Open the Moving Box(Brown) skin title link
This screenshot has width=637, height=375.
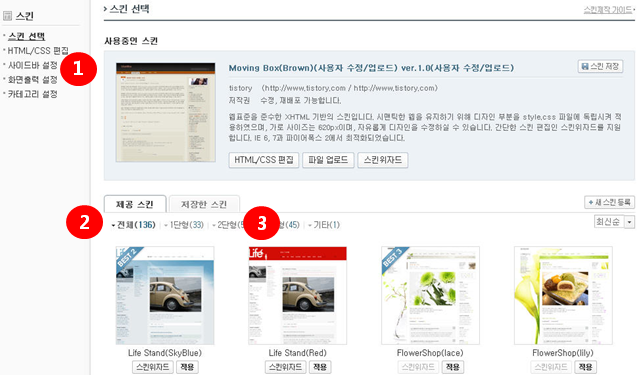pos(371,68)
